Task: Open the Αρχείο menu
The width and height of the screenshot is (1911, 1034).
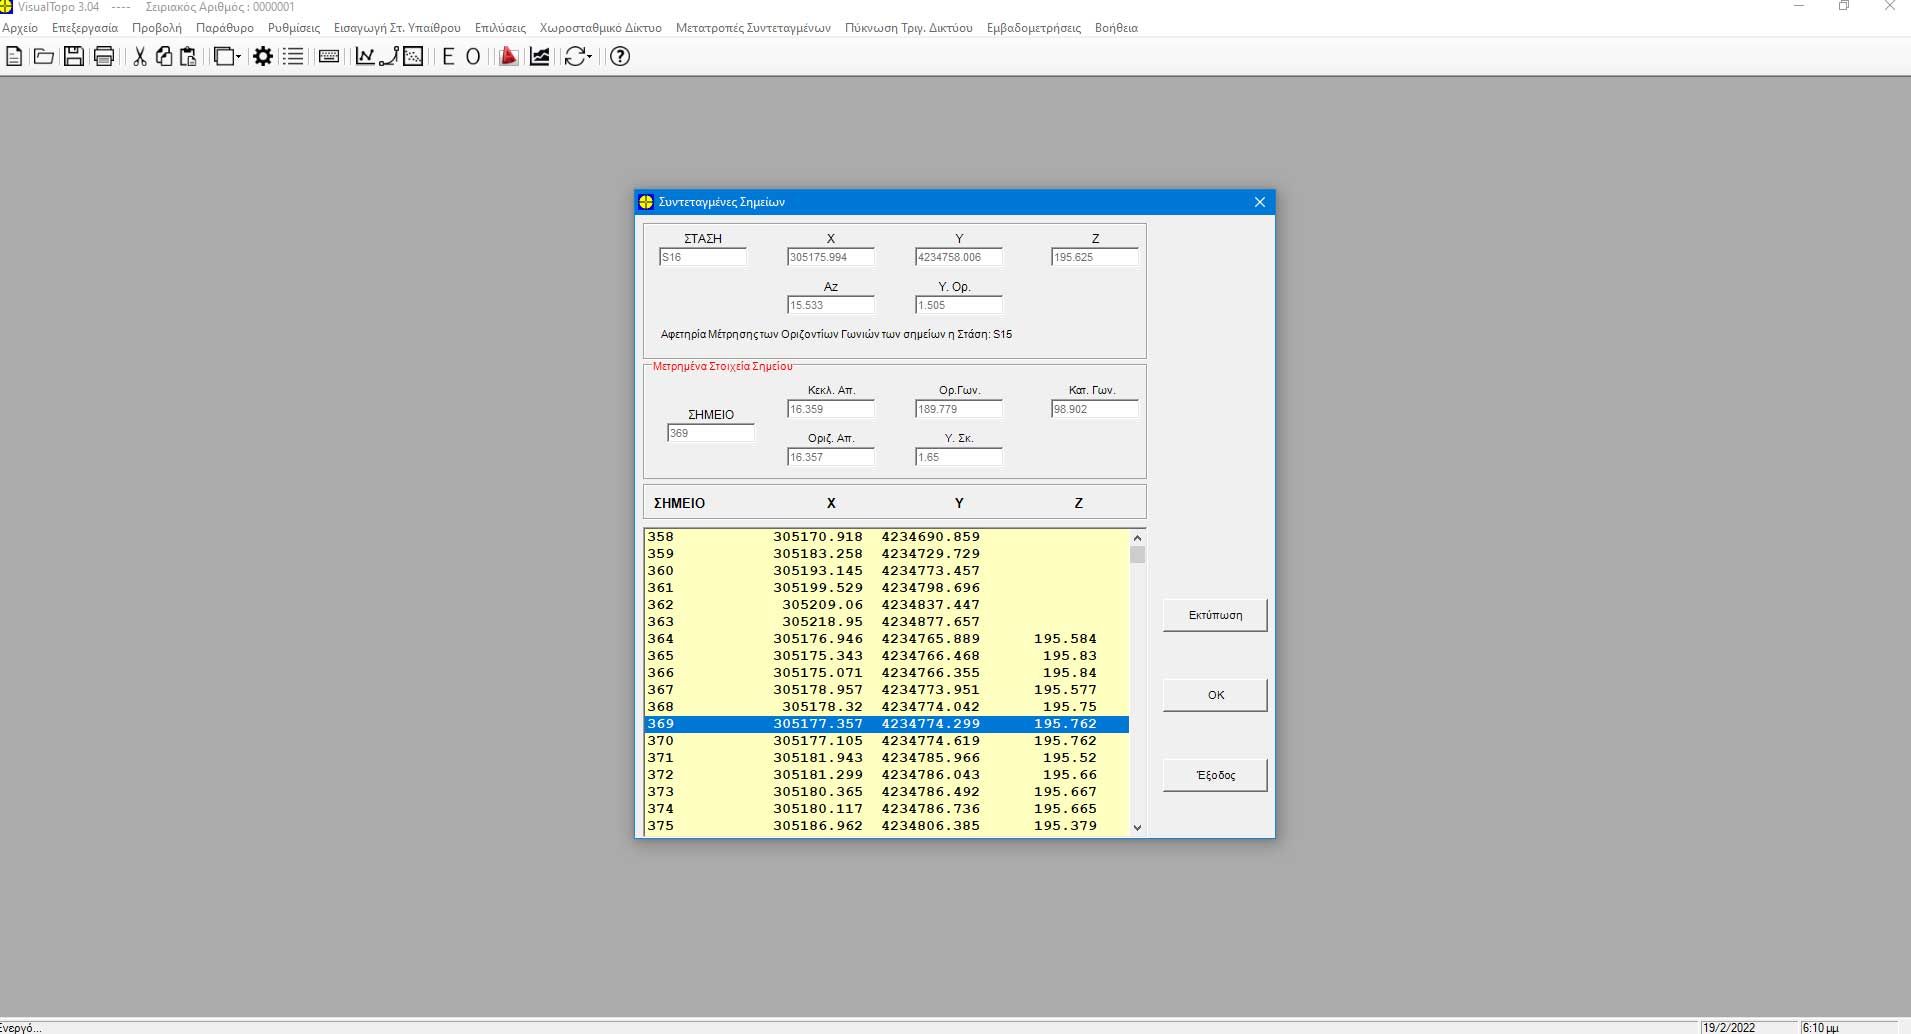Action: 20,28
